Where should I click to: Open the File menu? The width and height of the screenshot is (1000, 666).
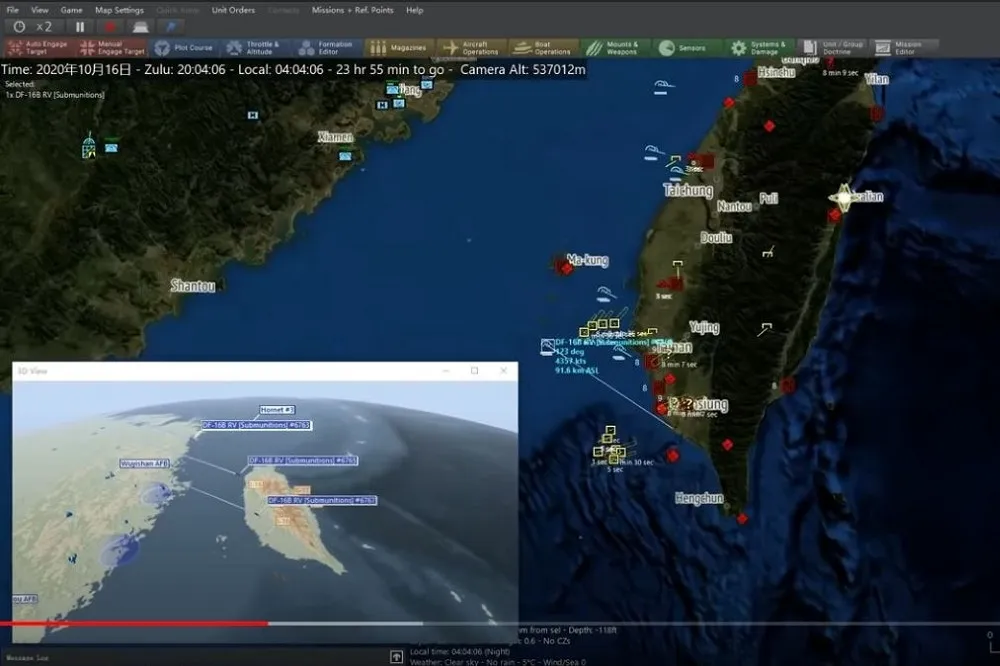(x=12, y=10)
